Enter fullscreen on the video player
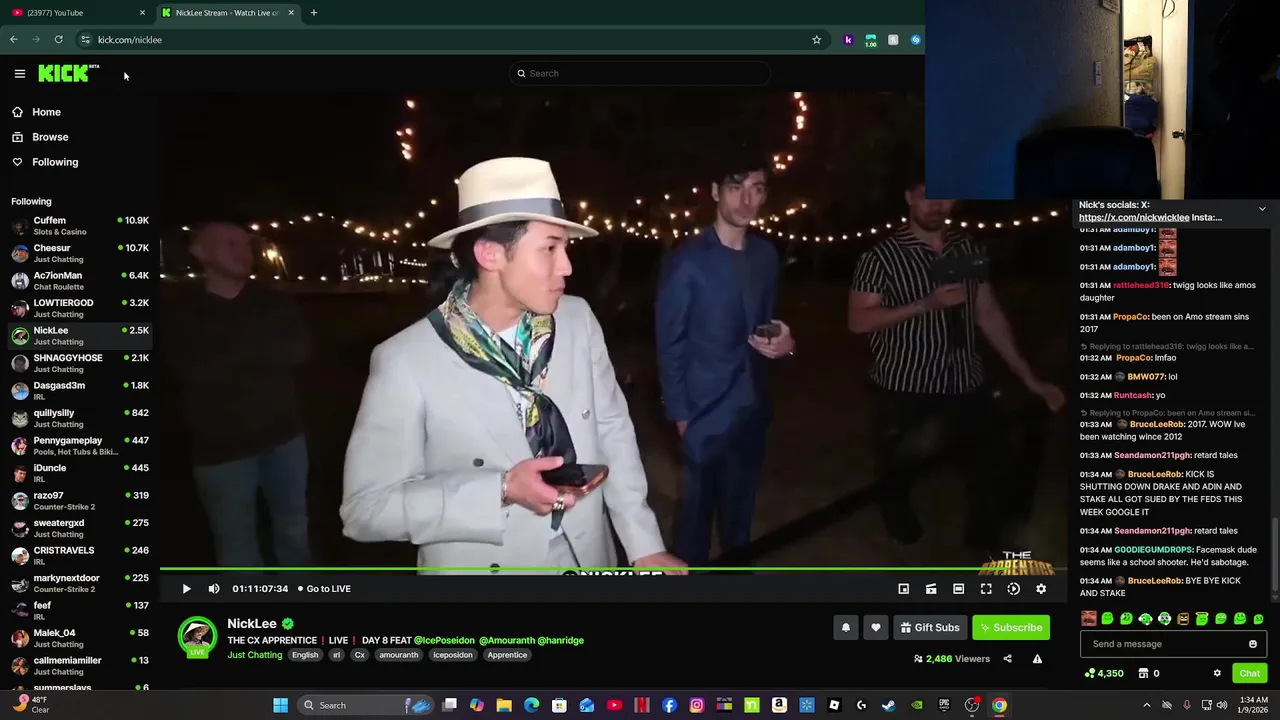 (986, 589)
